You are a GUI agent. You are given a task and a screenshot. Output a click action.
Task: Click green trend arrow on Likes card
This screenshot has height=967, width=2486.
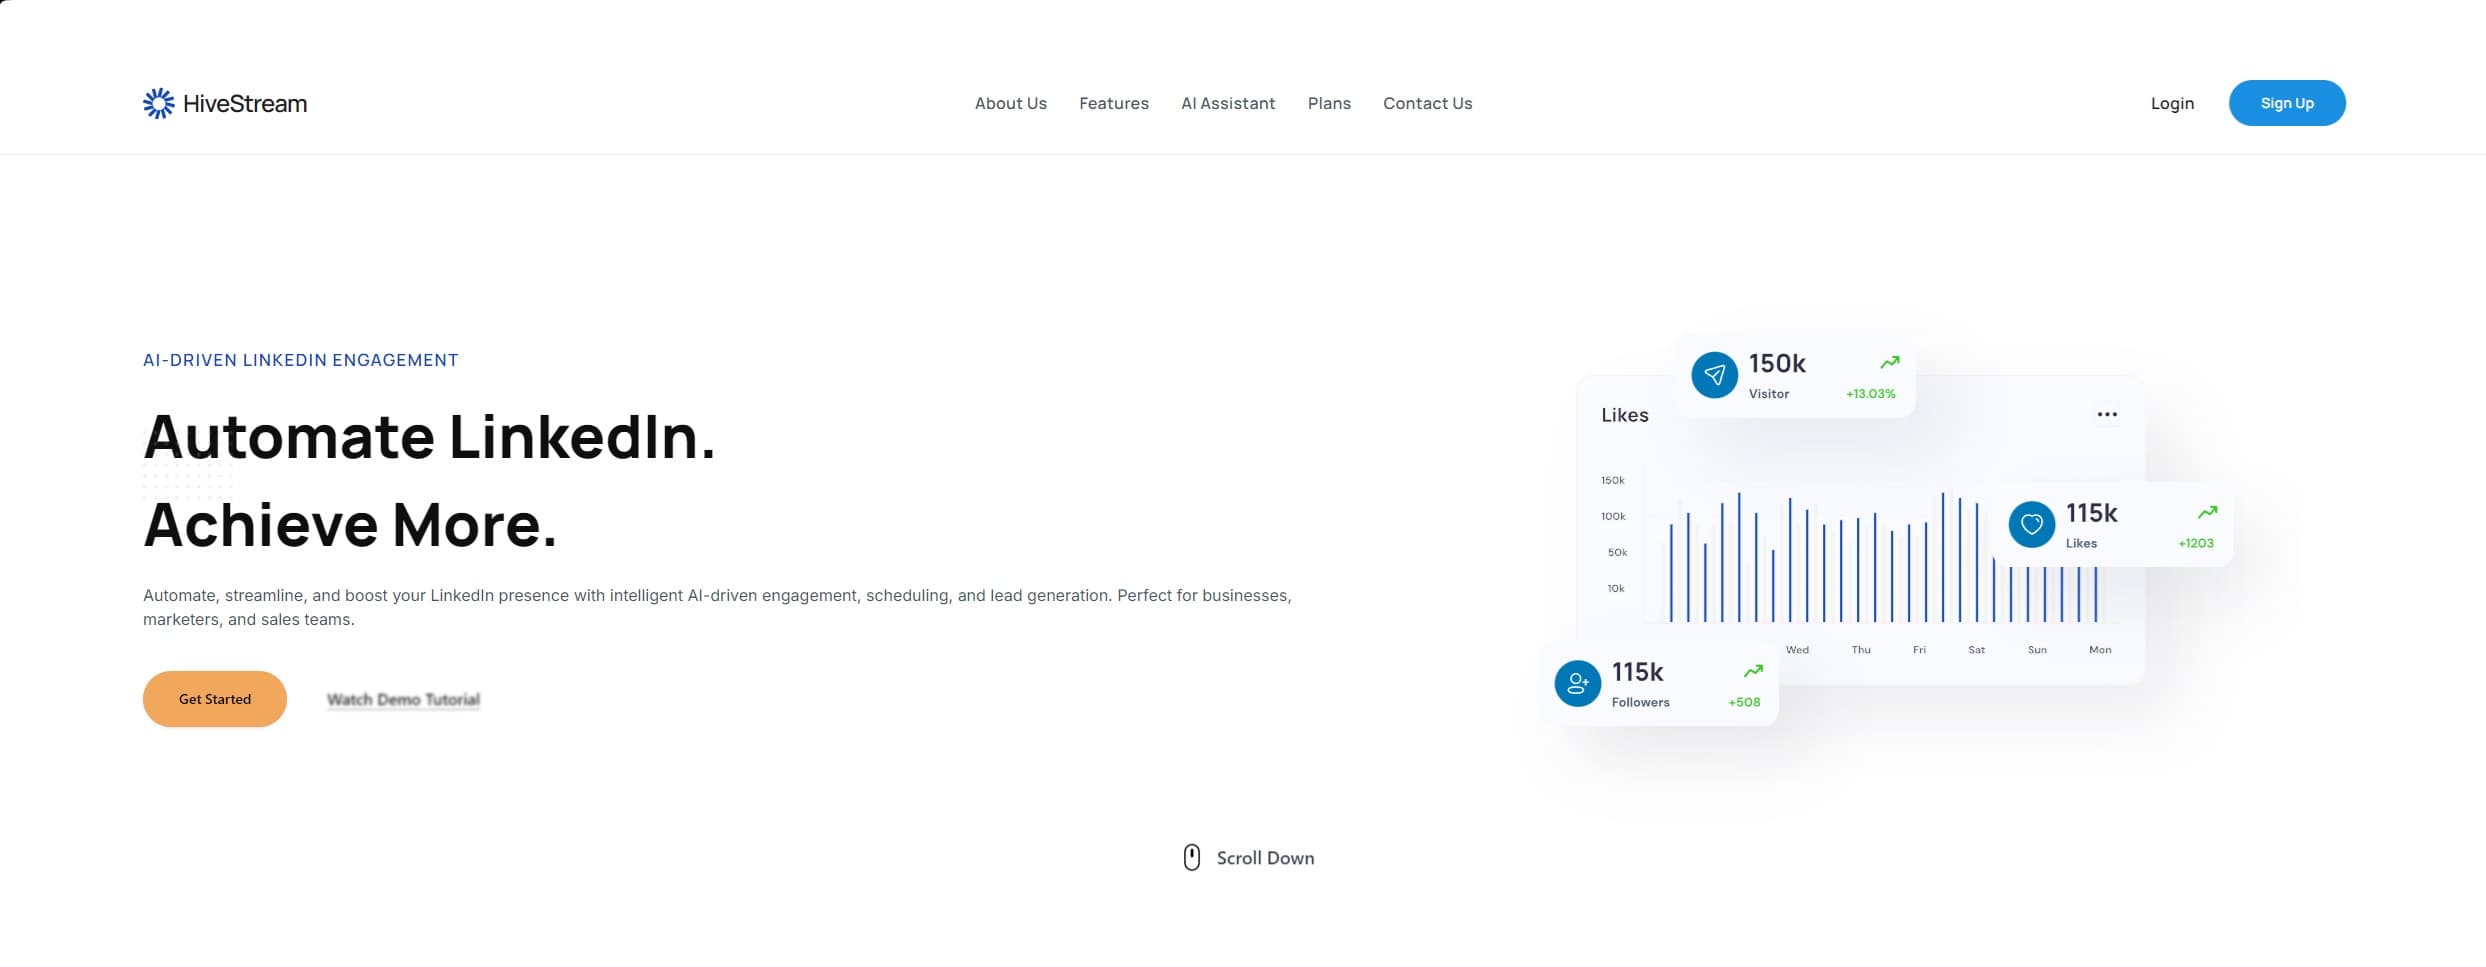[x=2207, y=512]
